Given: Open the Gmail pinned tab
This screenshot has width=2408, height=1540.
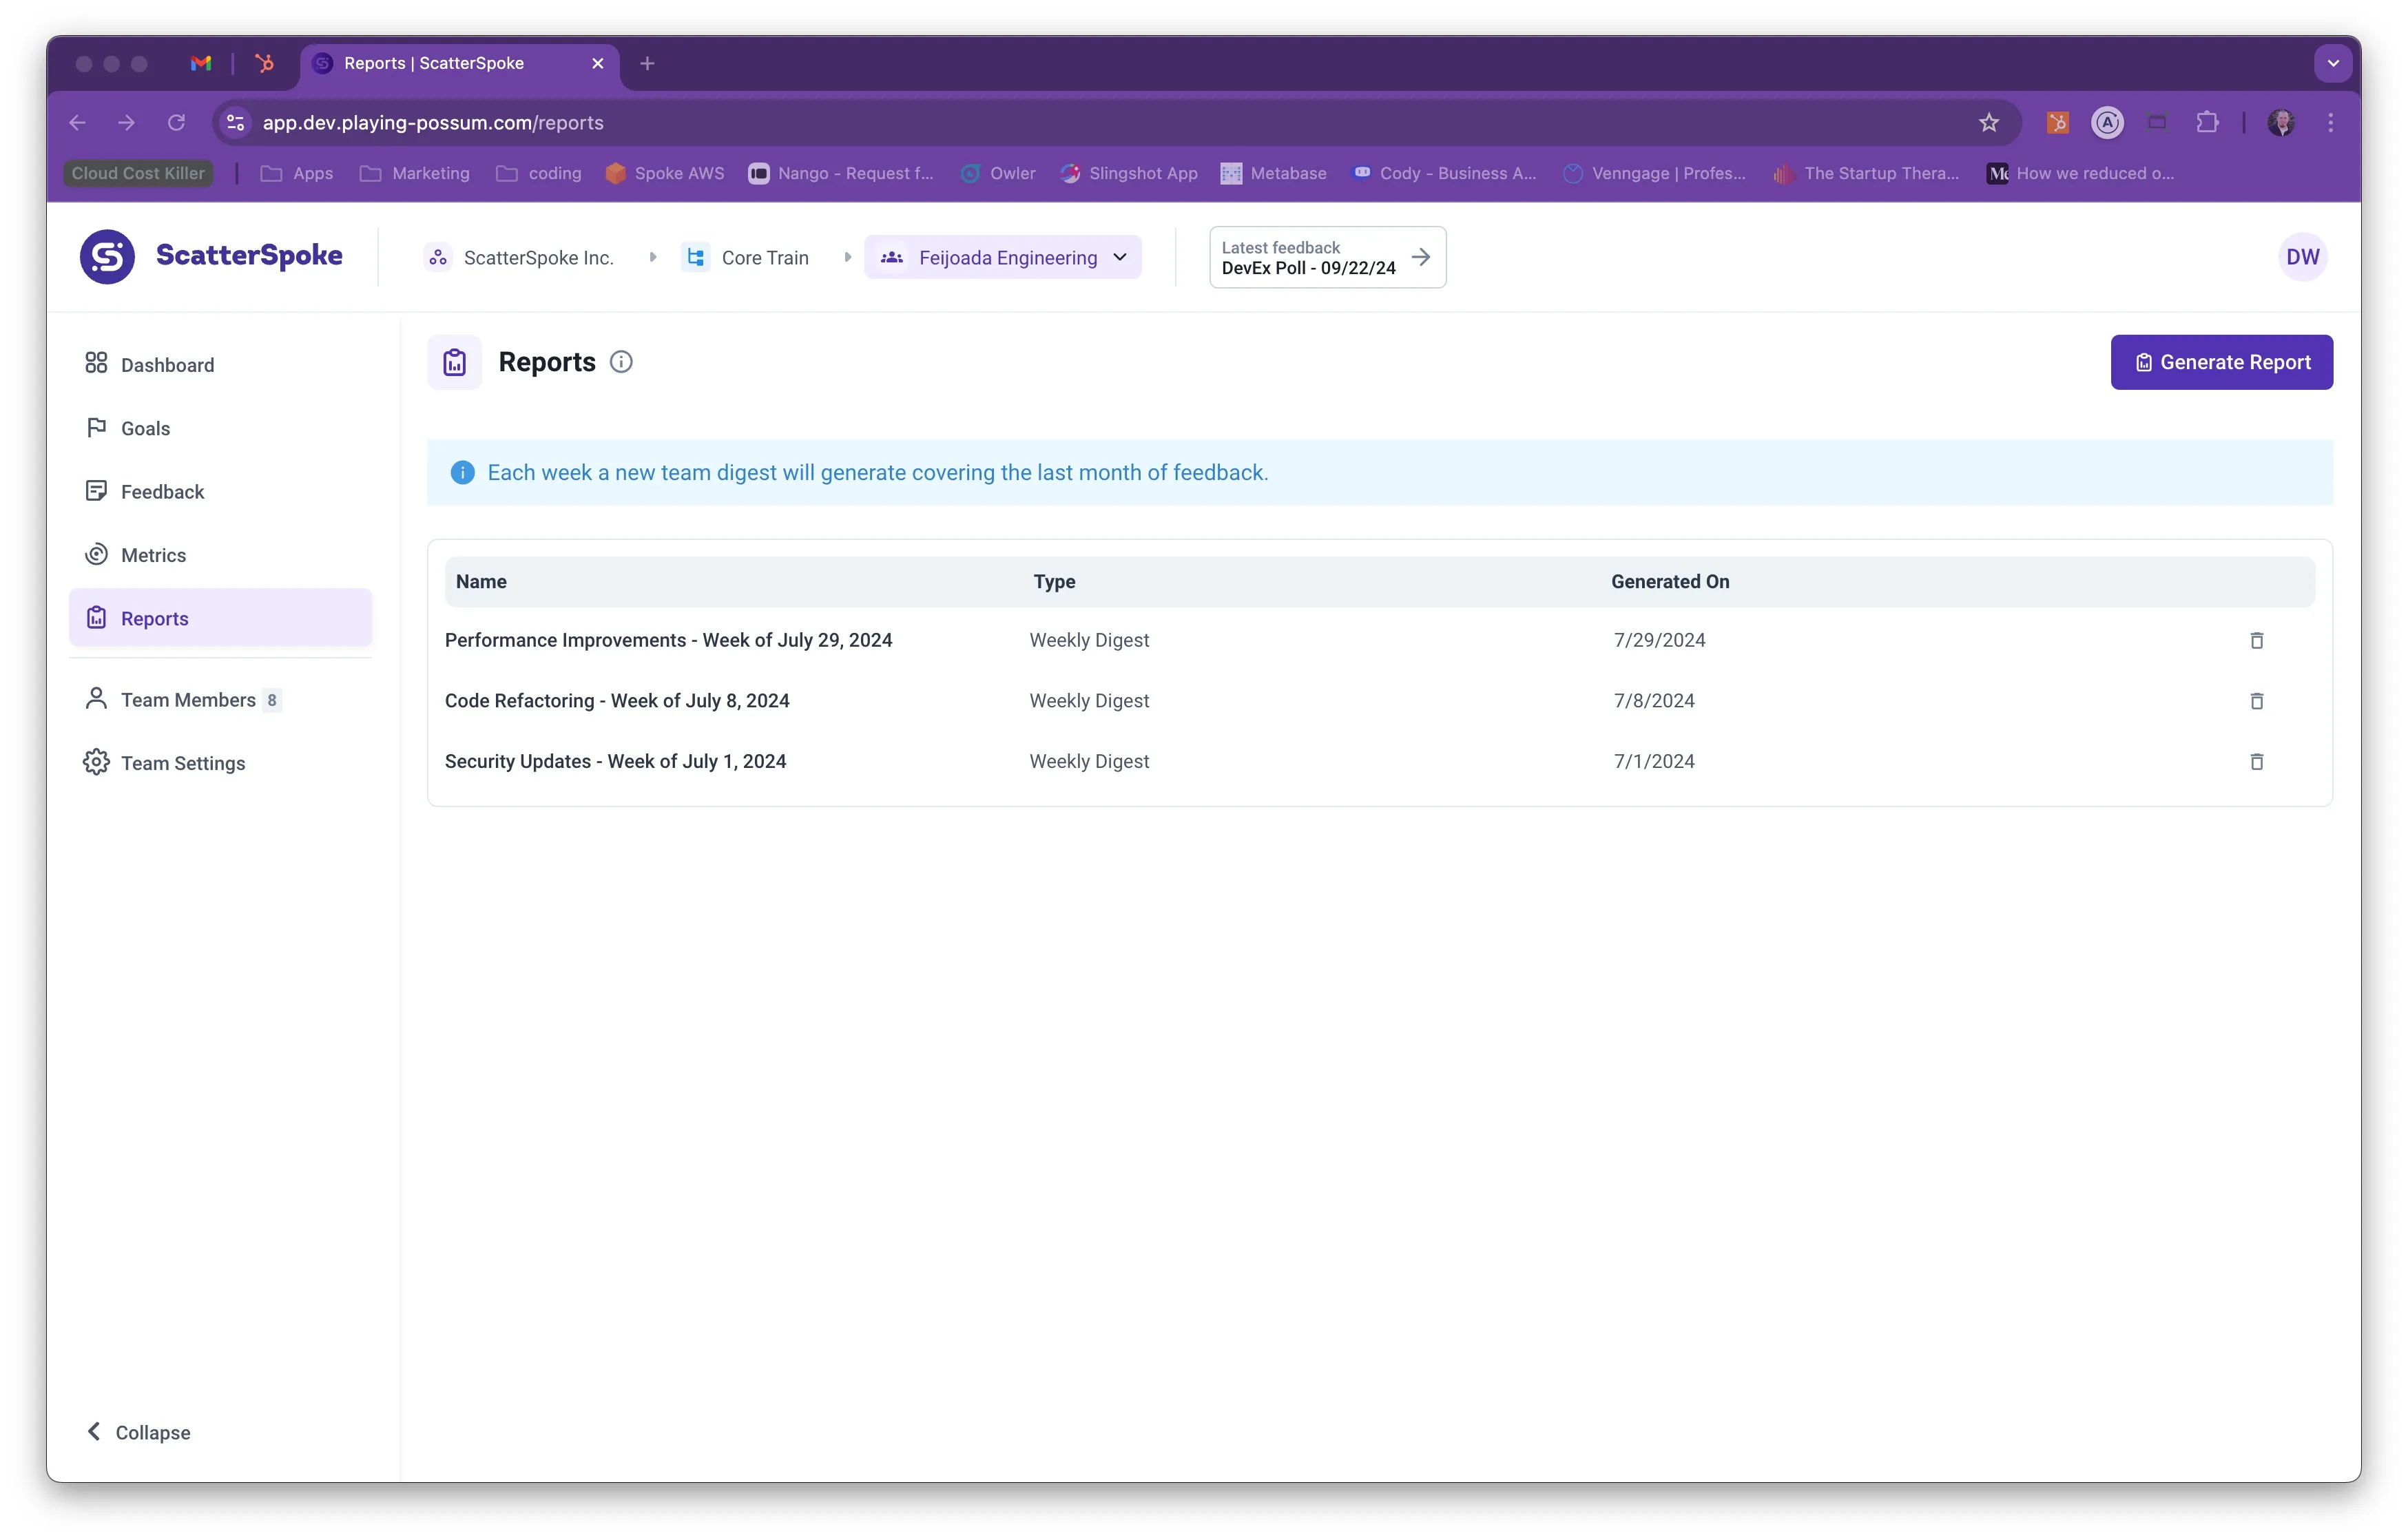Looking at the screenshot, I should (x=201, y=63).
